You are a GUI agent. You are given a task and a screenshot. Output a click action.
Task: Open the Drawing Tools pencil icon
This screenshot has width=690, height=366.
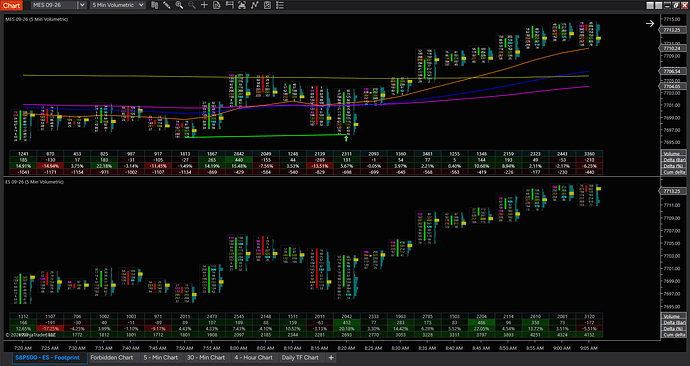point(167,5)
